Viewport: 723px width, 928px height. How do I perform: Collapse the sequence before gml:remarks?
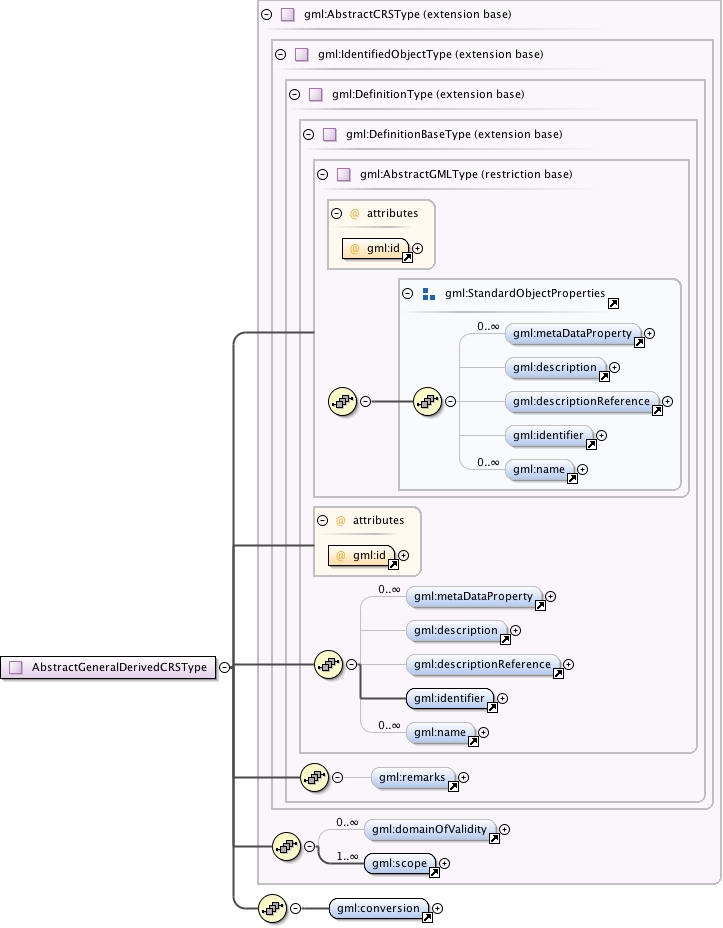(x=337, y=778)
